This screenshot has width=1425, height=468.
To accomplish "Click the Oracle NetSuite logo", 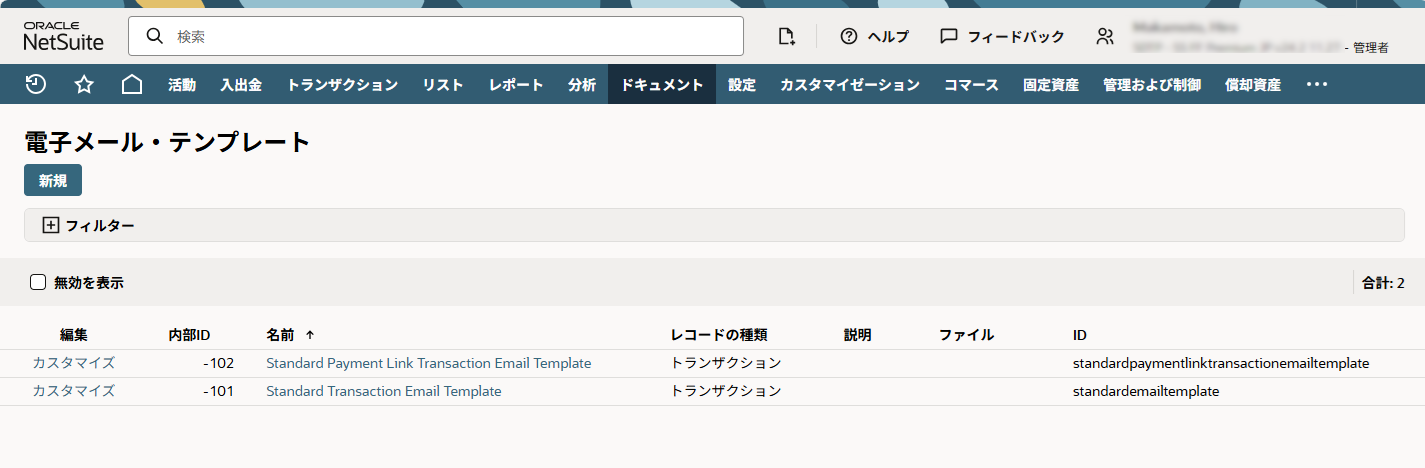I will 63,36.
